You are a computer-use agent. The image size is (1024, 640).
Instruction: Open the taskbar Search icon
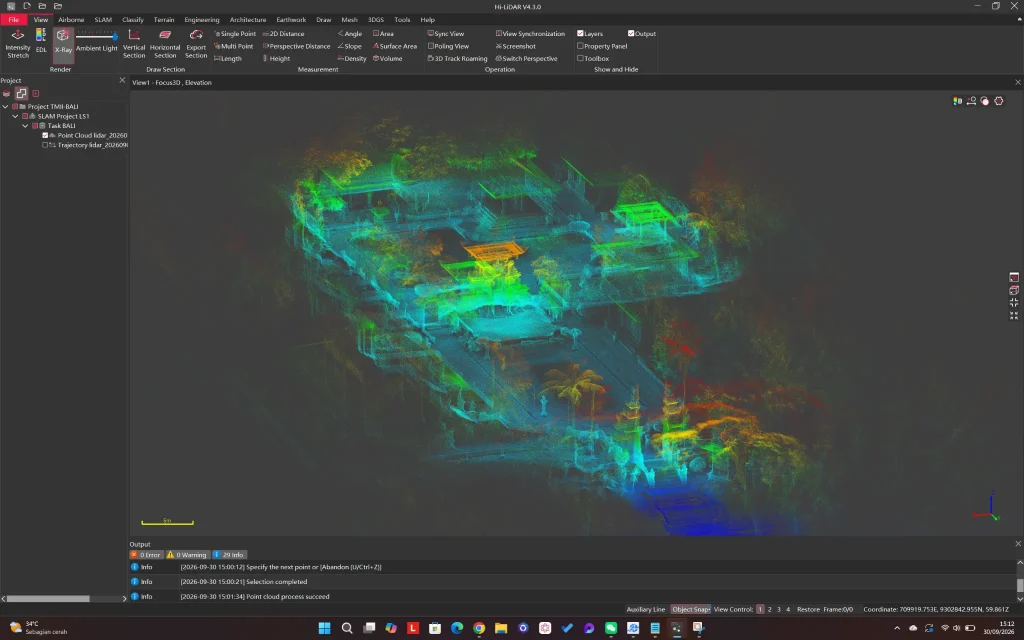347,628
